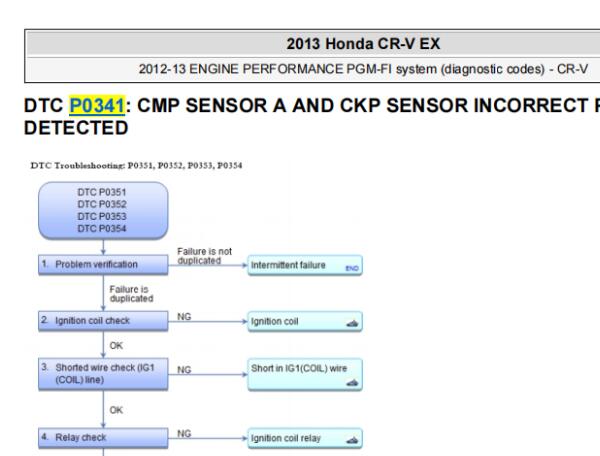Select step 2 Ignition coil check box

[x=103, y=321]
